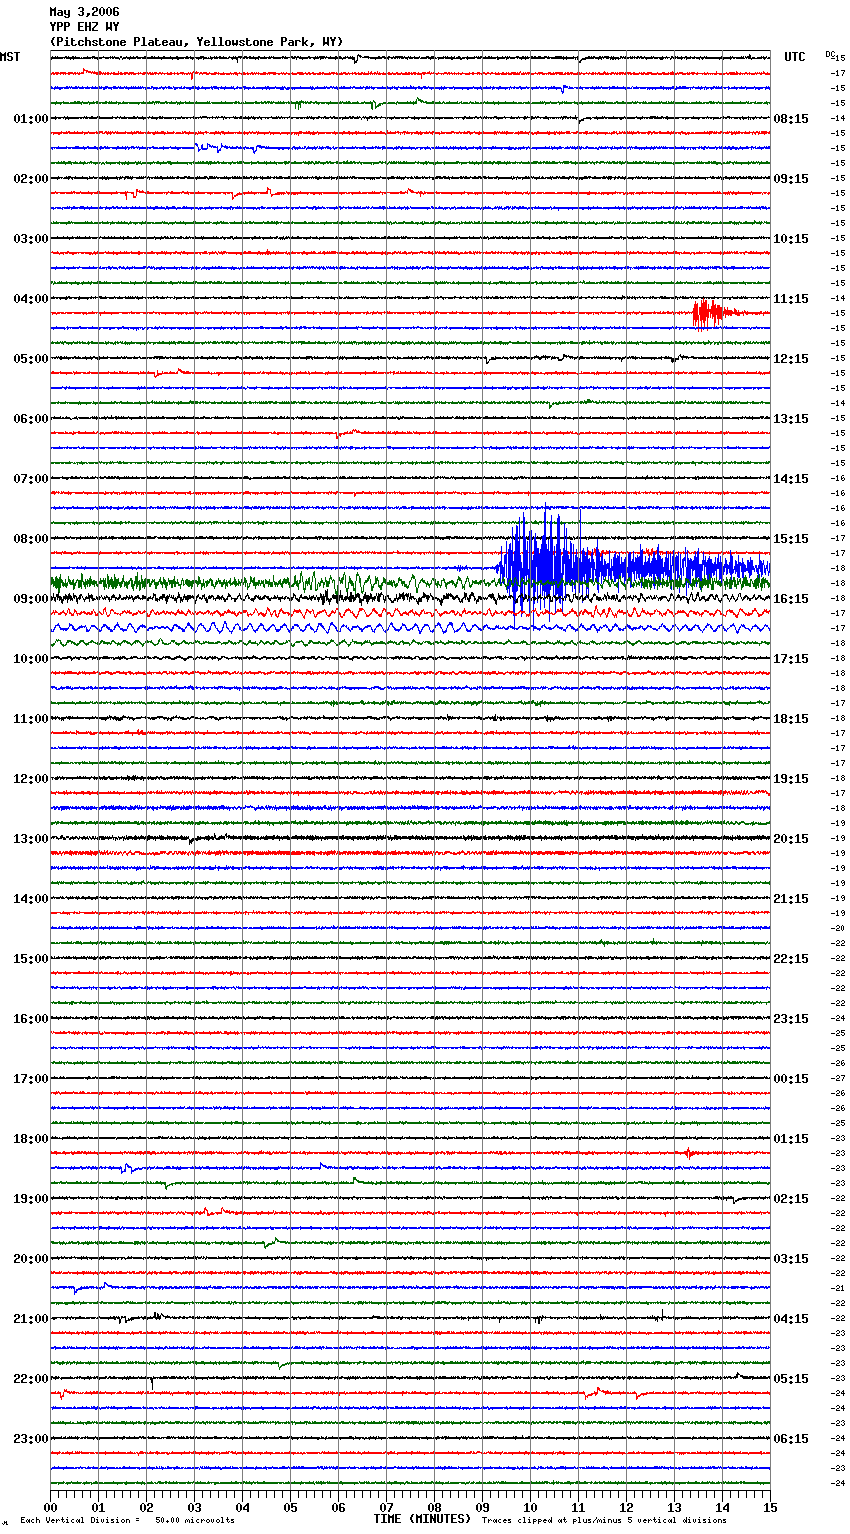Select the 08:00 MST time label
The height and width of the screenshot is (1534, 850).
31,539
